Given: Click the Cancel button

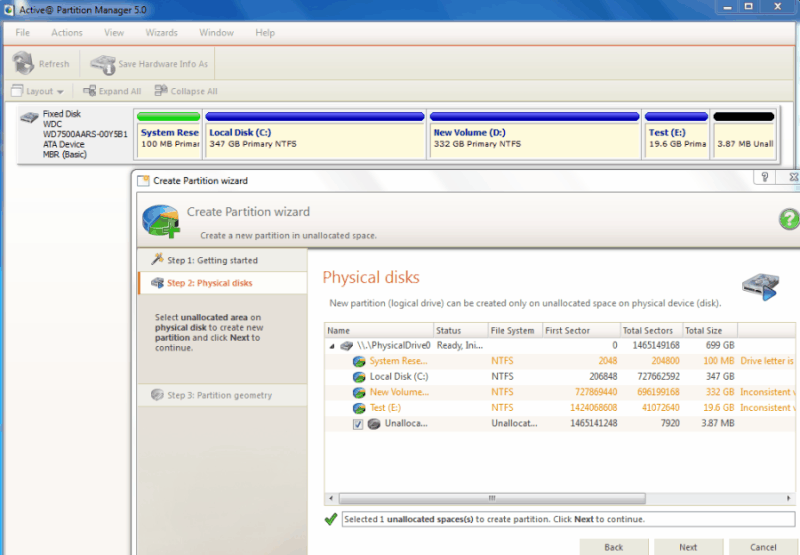Looking at the screenshot, I should pyautogui.click(x=763, y=547).
